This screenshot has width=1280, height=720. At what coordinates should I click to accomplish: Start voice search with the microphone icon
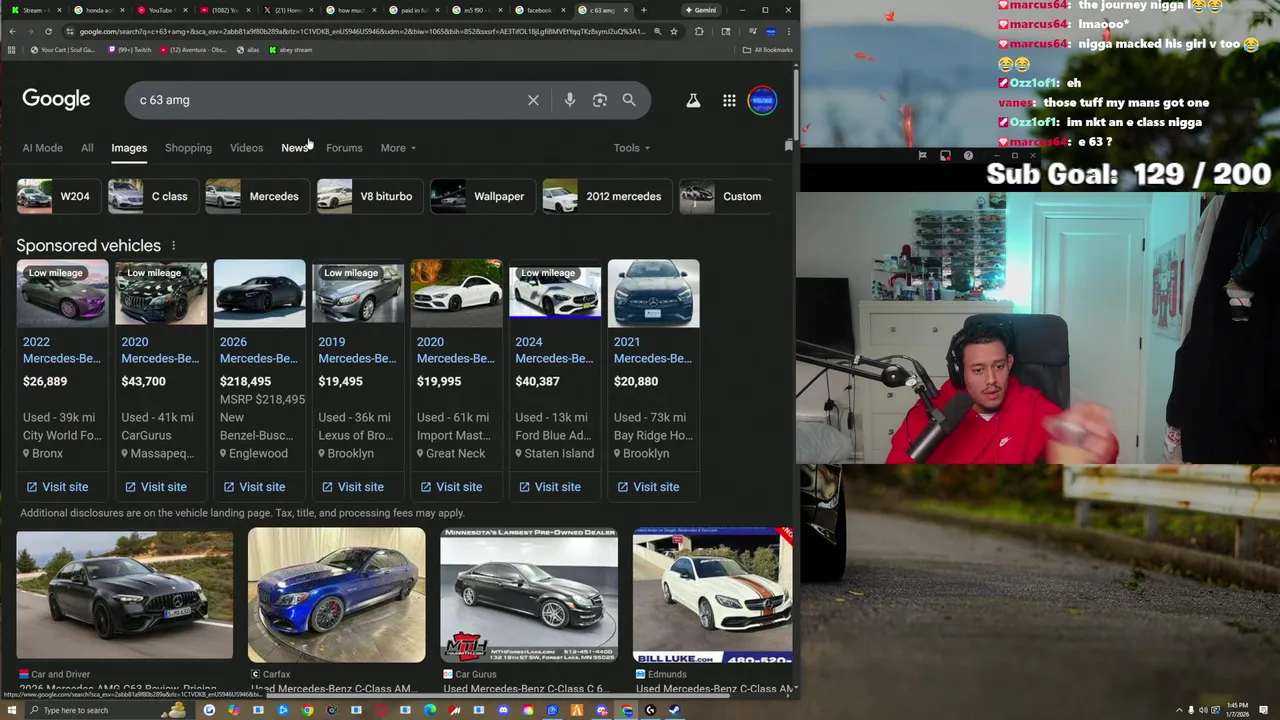point(569,100)
